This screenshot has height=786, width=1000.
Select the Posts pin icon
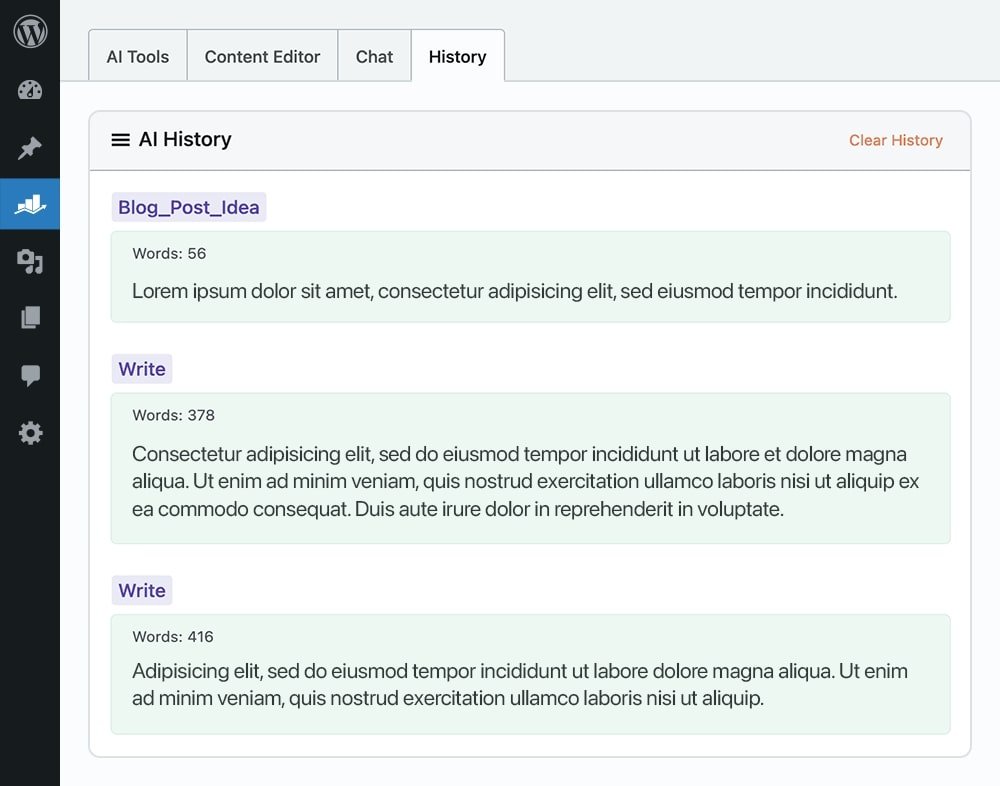coord(30,148)
